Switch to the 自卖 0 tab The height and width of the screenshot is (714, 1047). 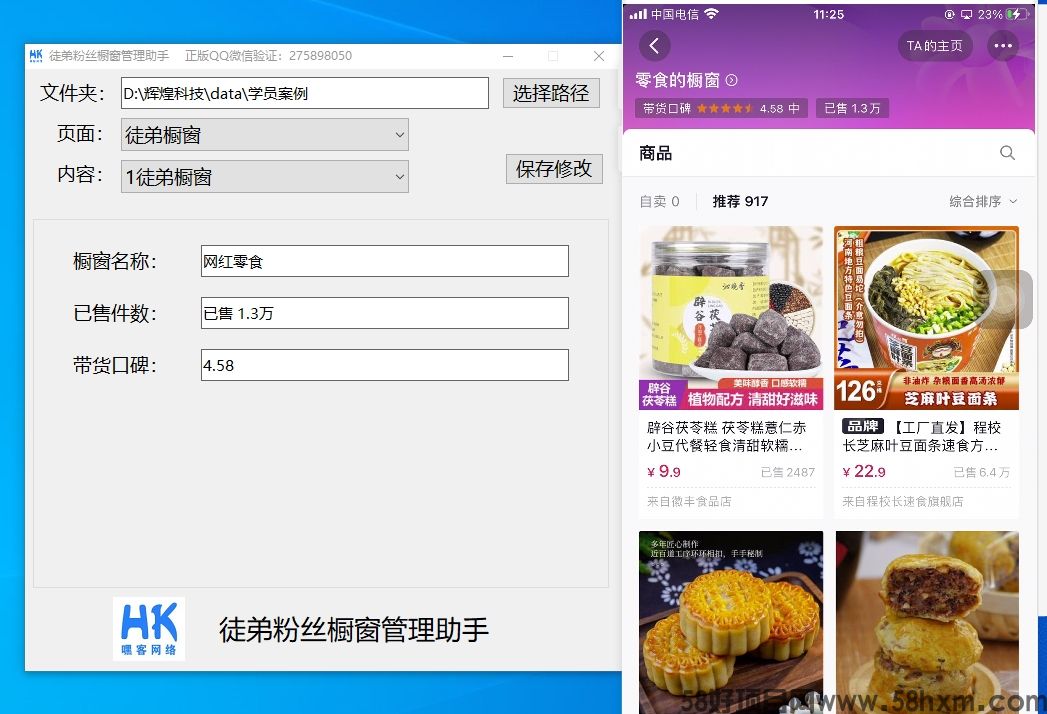coord(659,201)
